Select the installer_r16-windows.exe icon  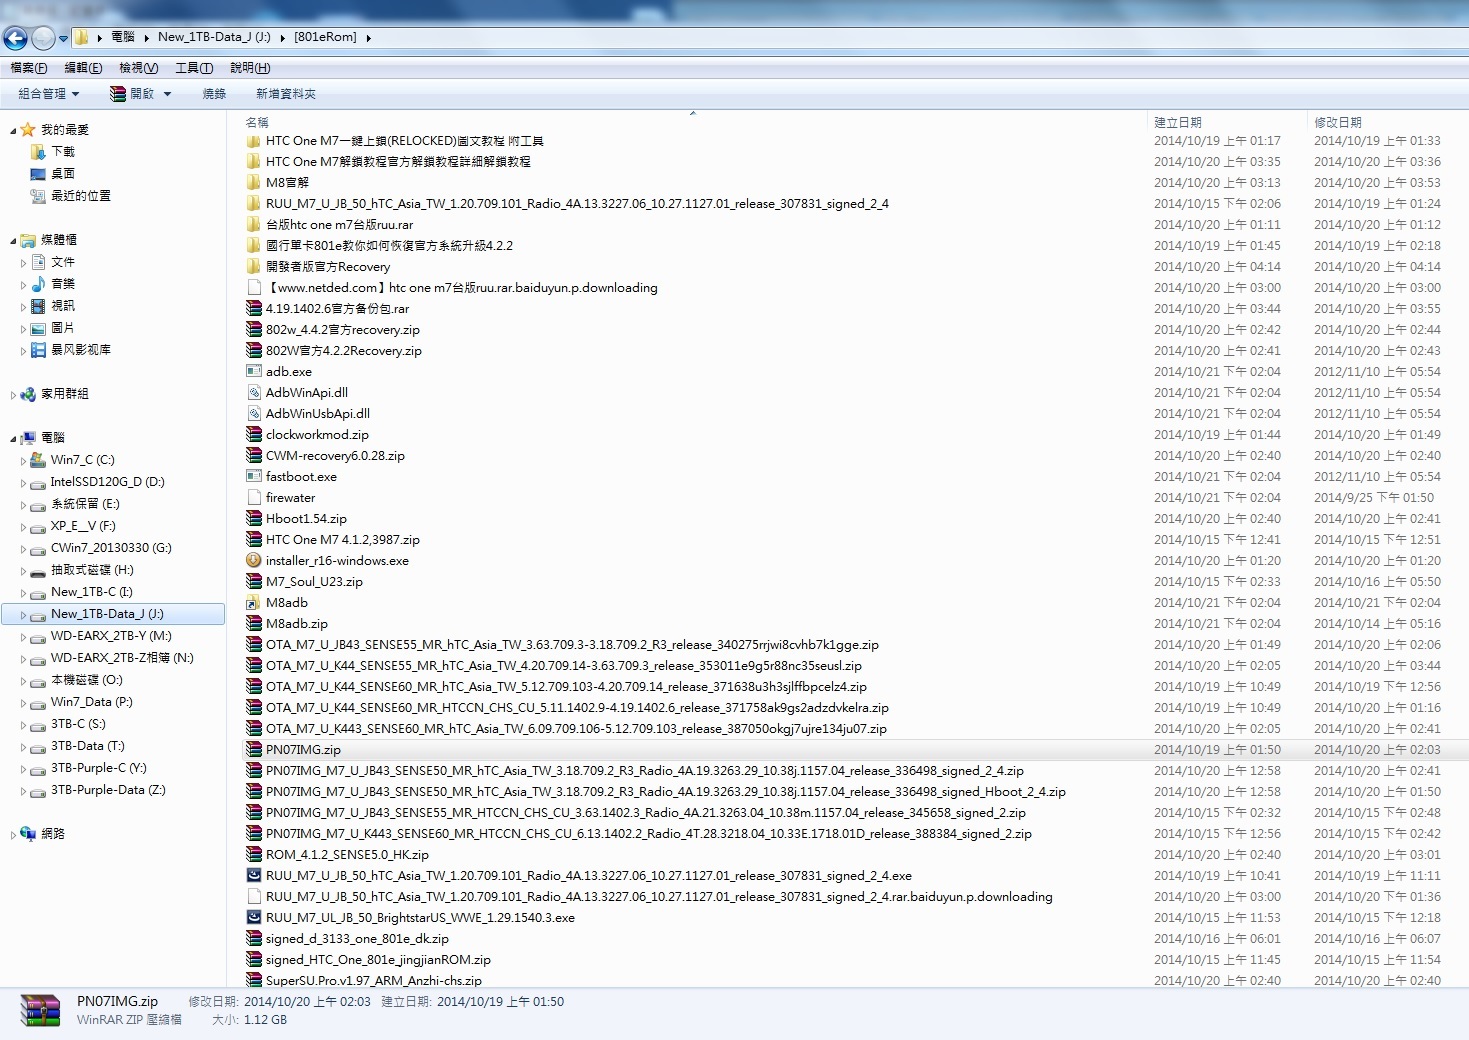pyautogui.click(x=254, y=560)
